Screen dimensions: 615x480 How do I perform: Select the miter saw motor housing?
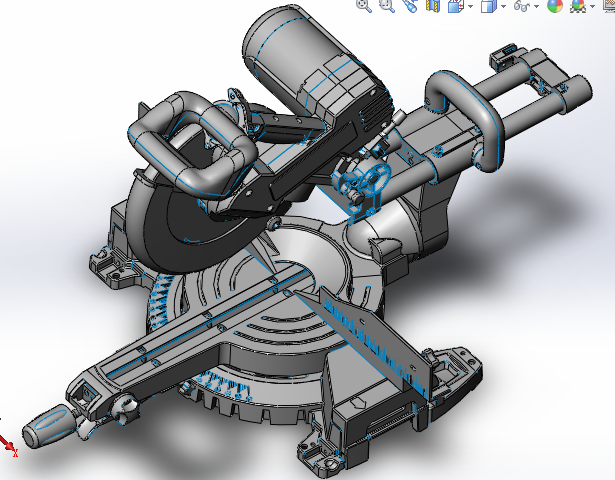pos(298,55)
